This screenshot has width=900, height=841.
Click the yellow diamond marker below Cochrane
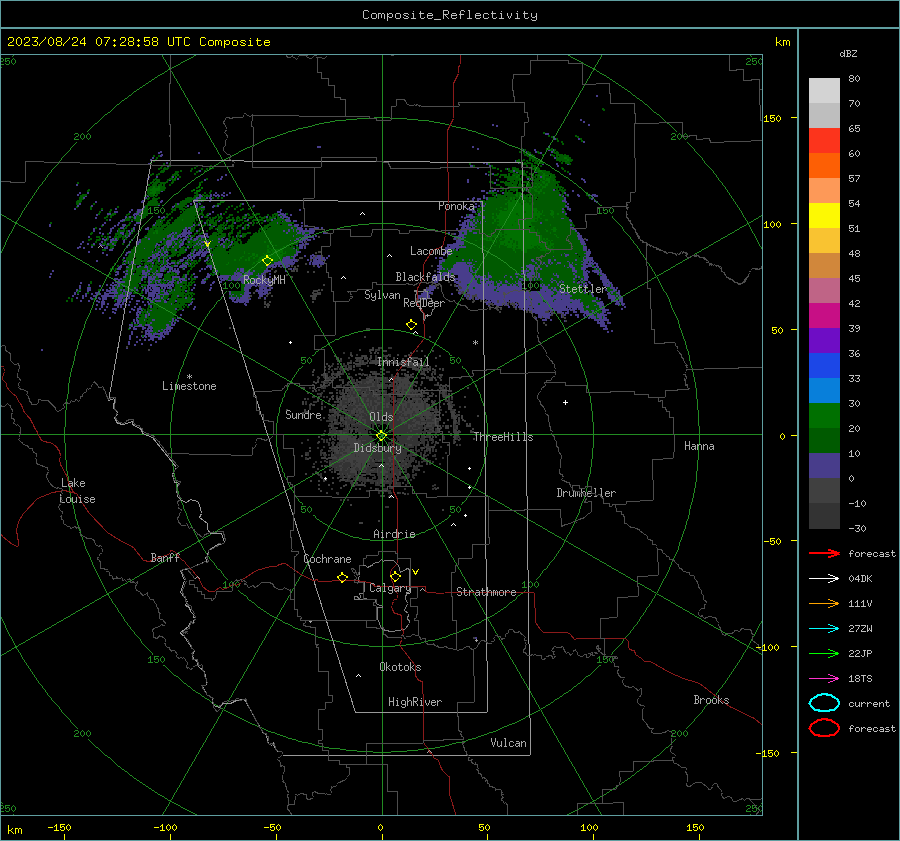[x=342, y=578]
